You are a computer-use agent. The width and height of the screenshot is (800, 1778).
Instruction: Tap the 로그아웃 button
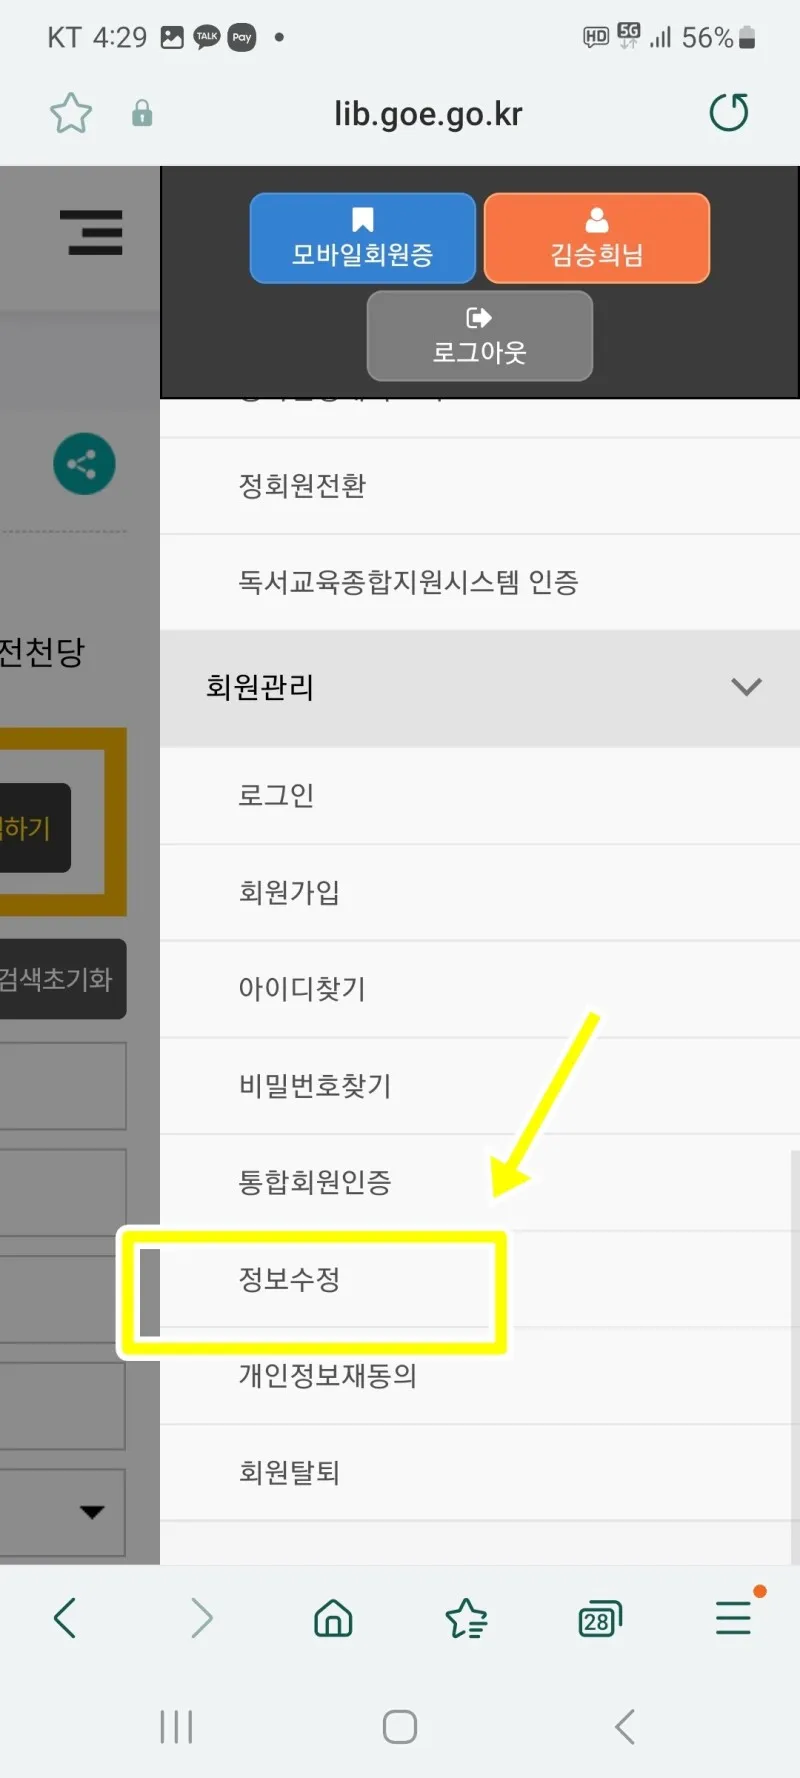tap(480, 336)
